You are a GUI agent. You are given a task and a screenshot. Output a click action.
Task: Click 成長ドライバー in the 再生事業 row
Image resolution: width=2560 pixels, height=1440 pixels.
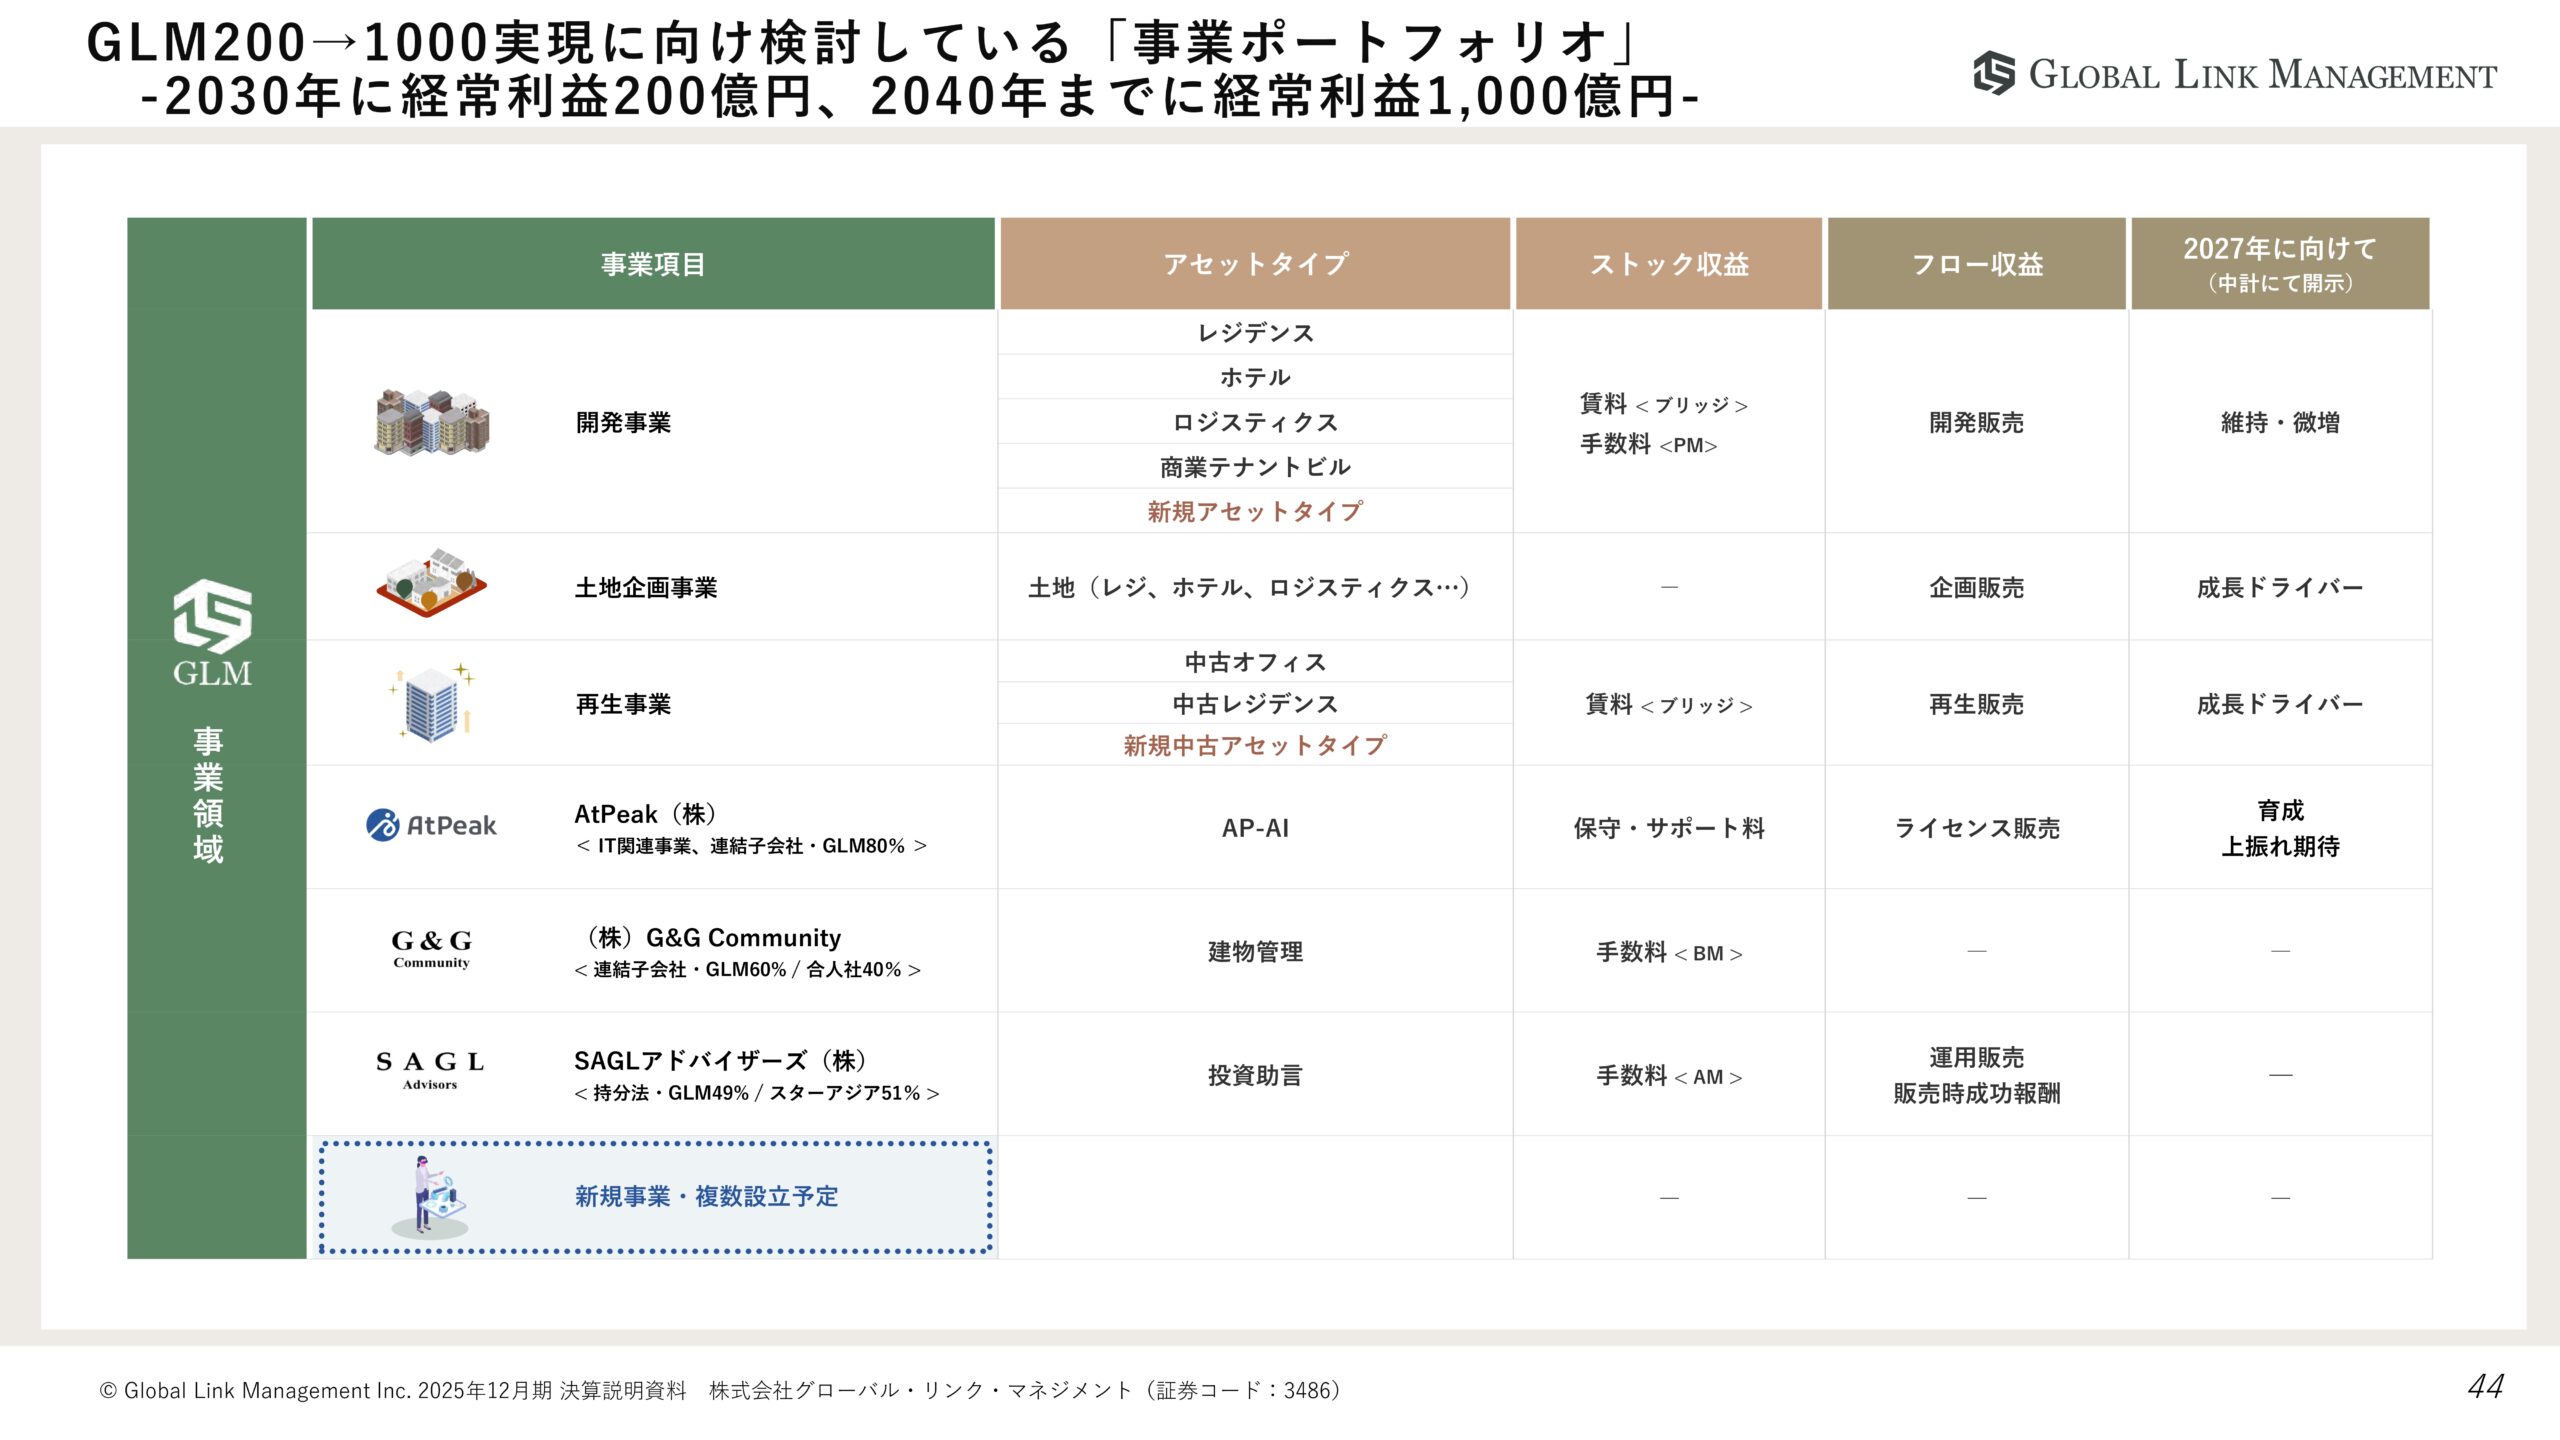(x=2280, y=704)
